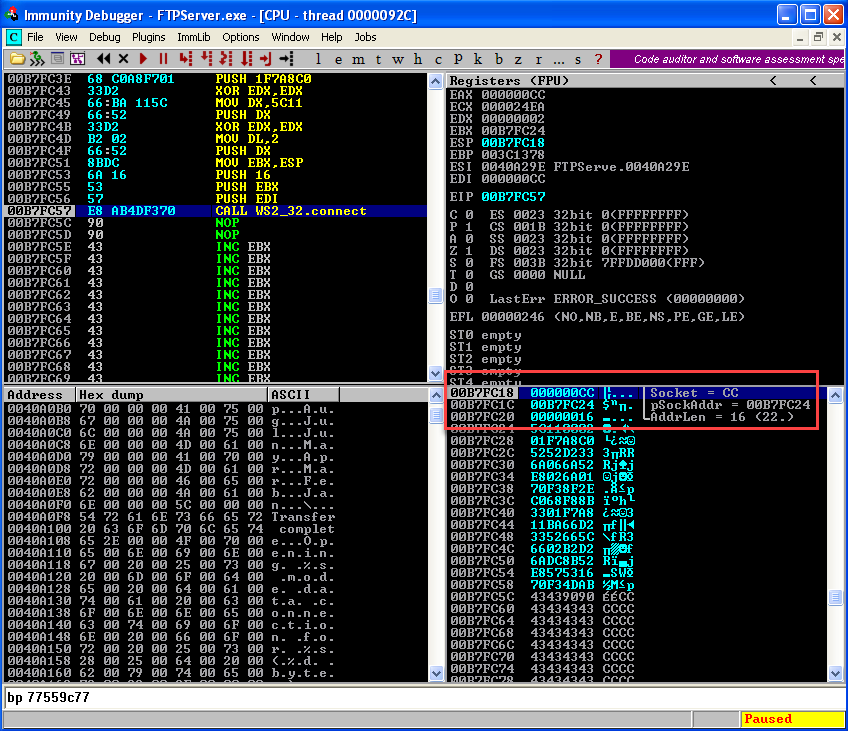Show Threads with the 't' button

[x=378, y=59]
